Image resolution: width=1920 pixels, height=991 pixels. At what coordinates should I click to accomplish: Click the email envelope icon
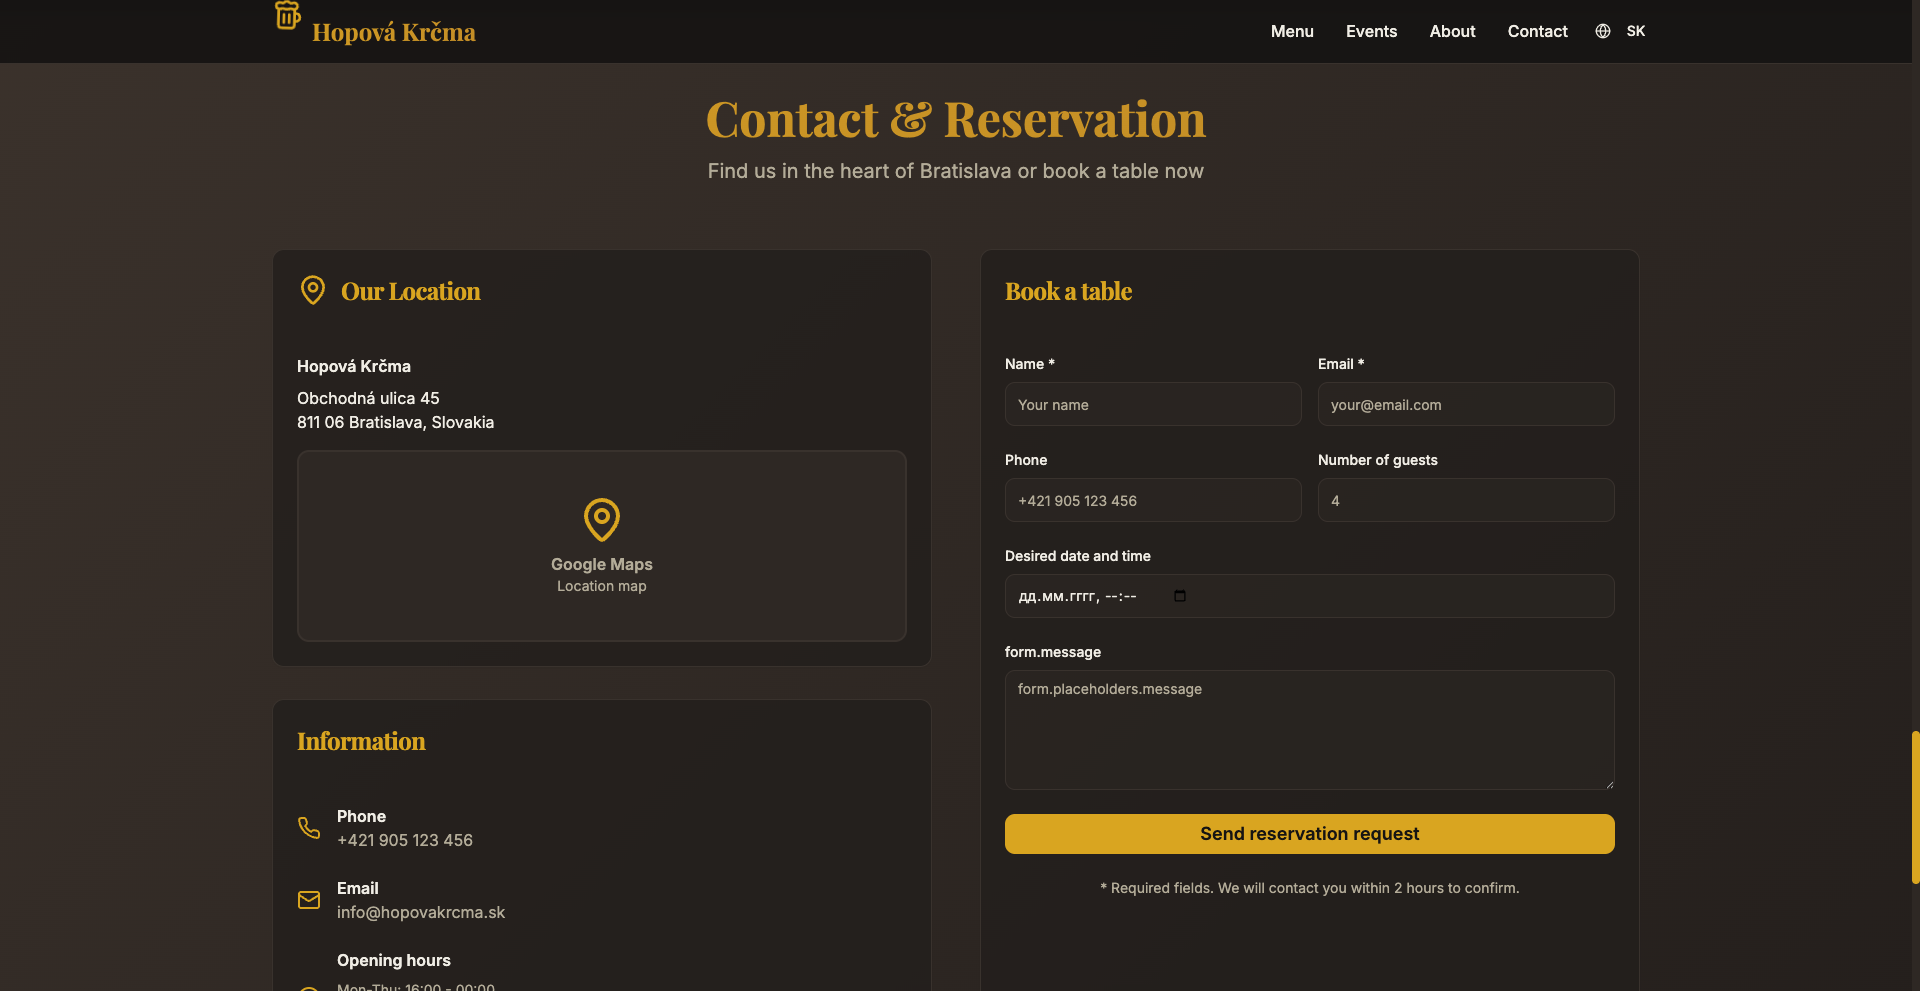click(x=309, y=900)
